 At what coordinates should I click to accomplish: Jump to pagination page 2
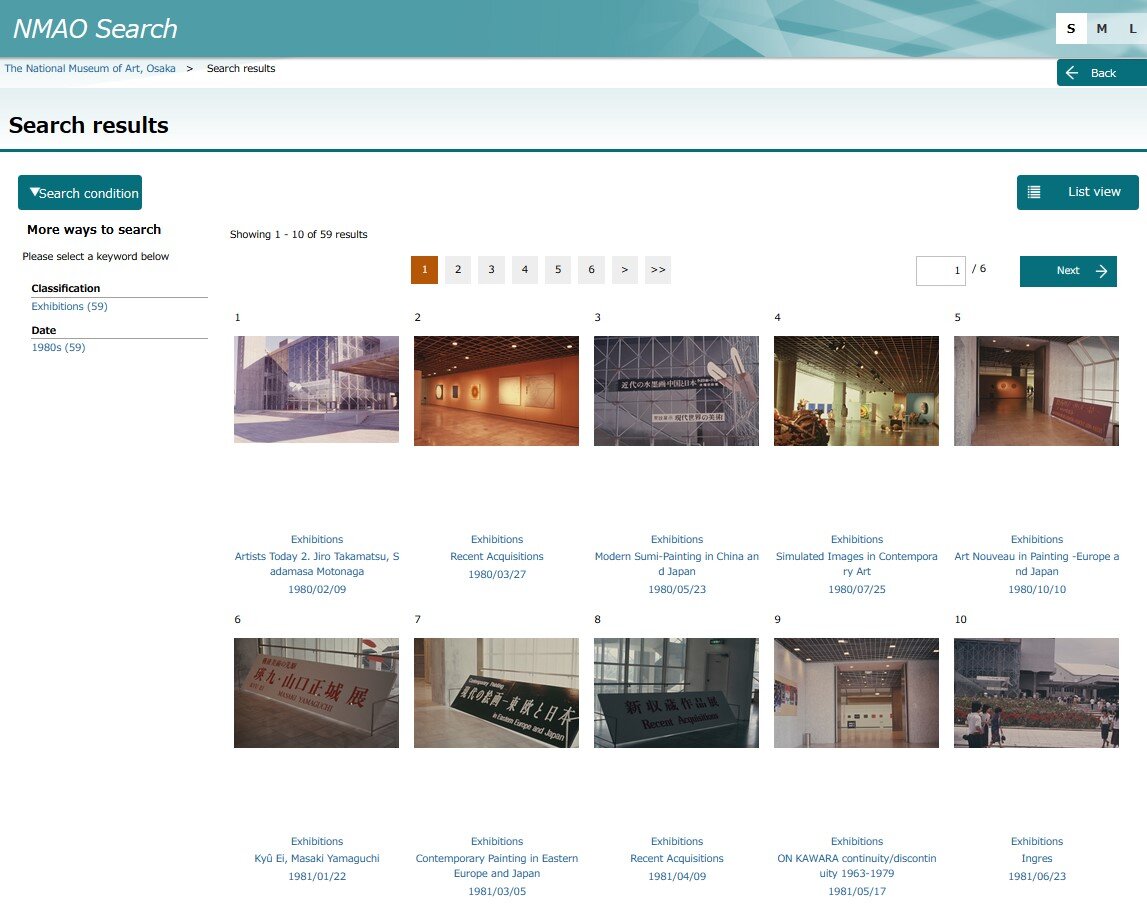(x=458, y=269)
